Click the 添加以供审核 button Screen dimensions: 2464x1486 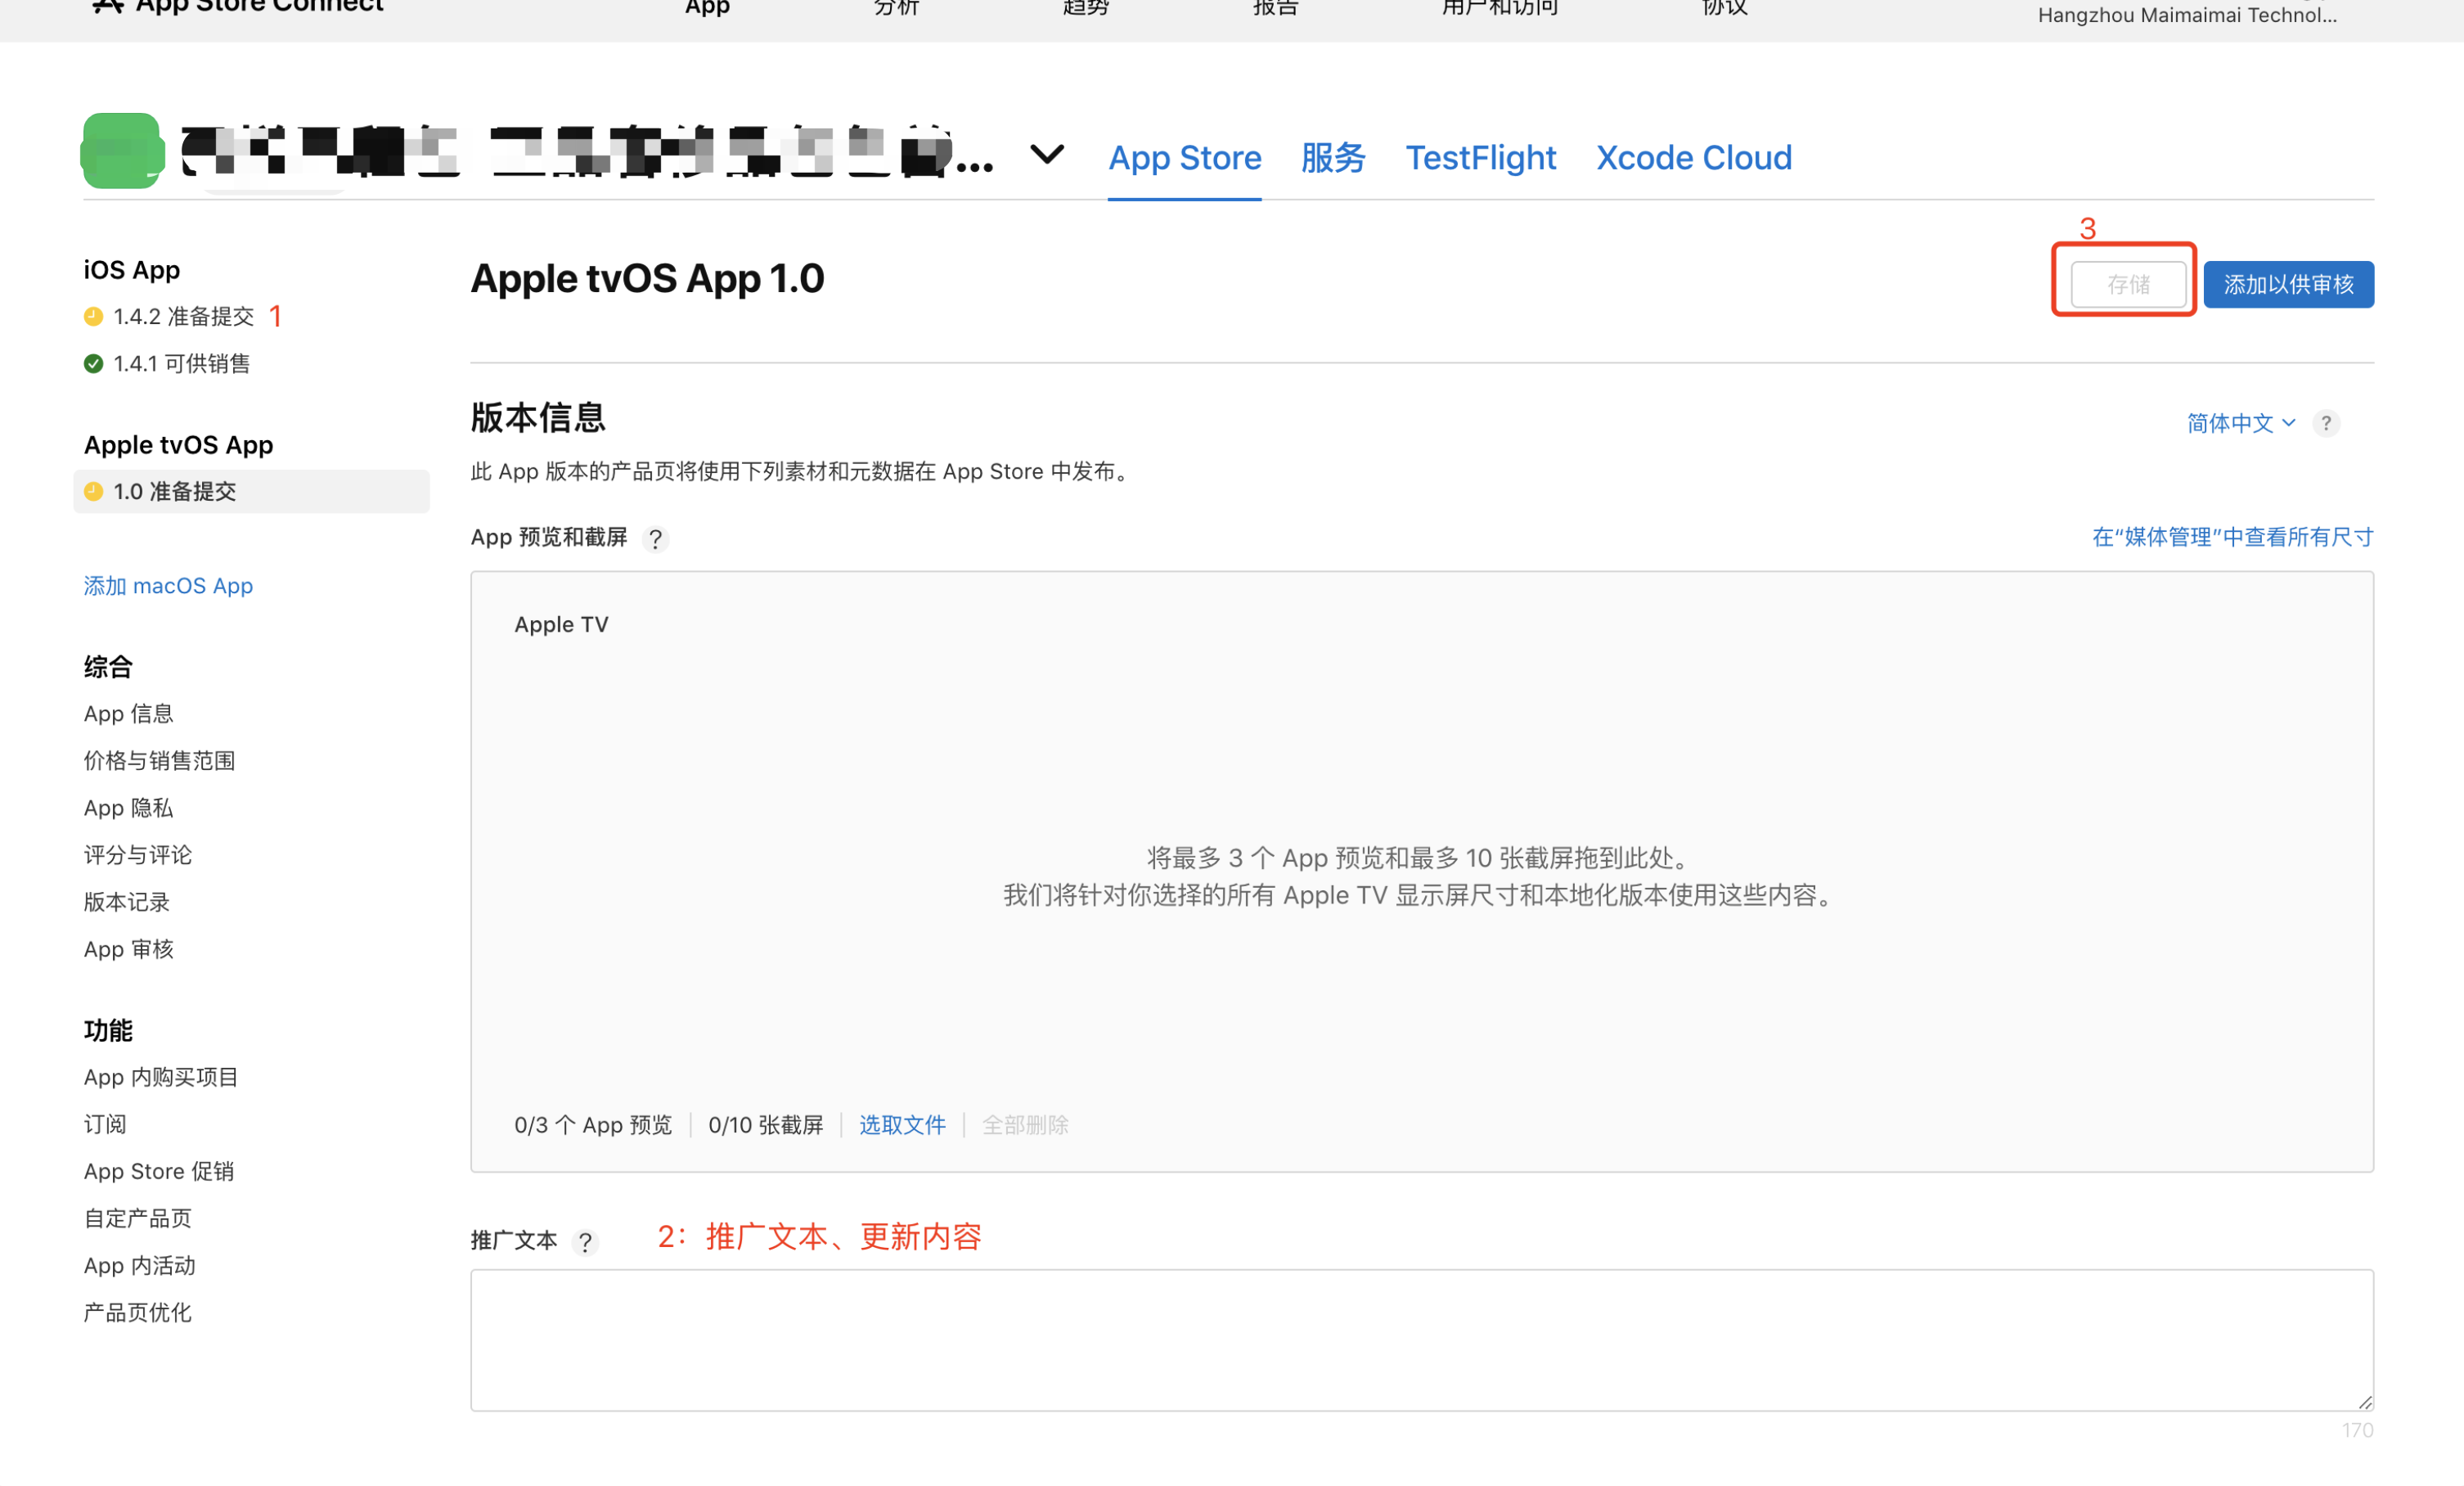click(x=2288, y=284)
